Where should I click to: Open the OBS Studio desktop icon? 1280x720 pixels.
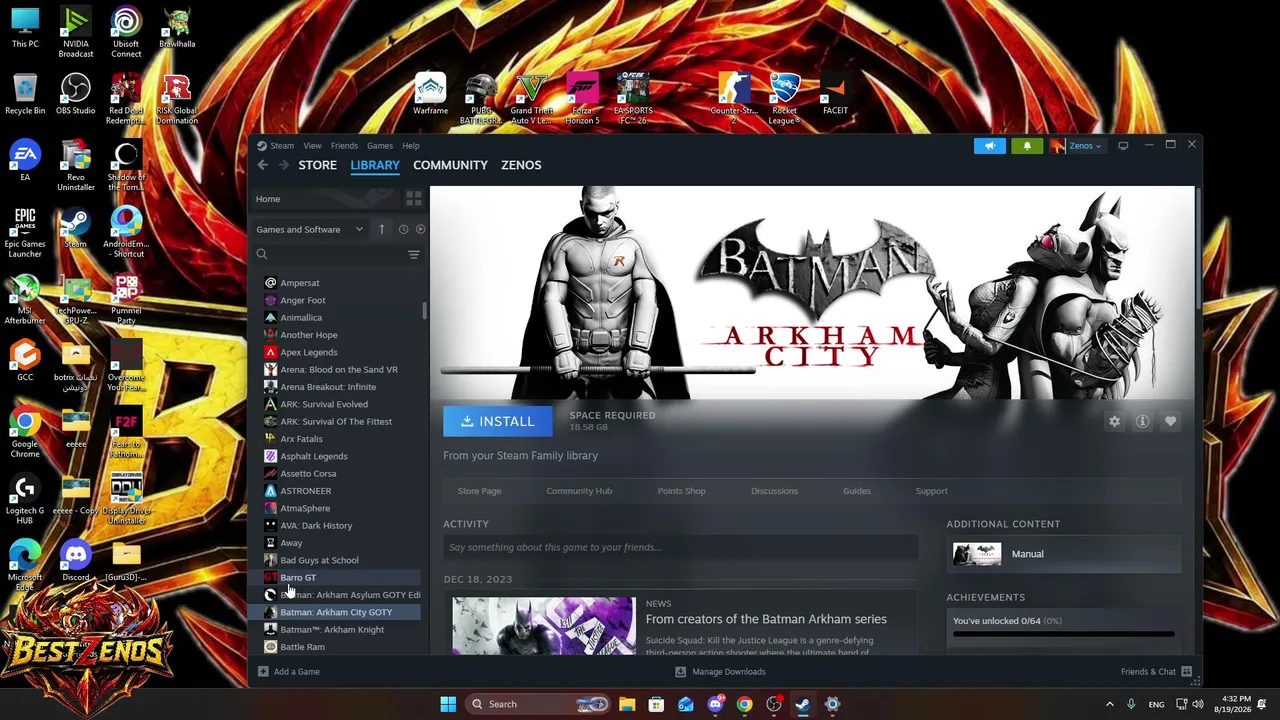(x=76, y=95)
